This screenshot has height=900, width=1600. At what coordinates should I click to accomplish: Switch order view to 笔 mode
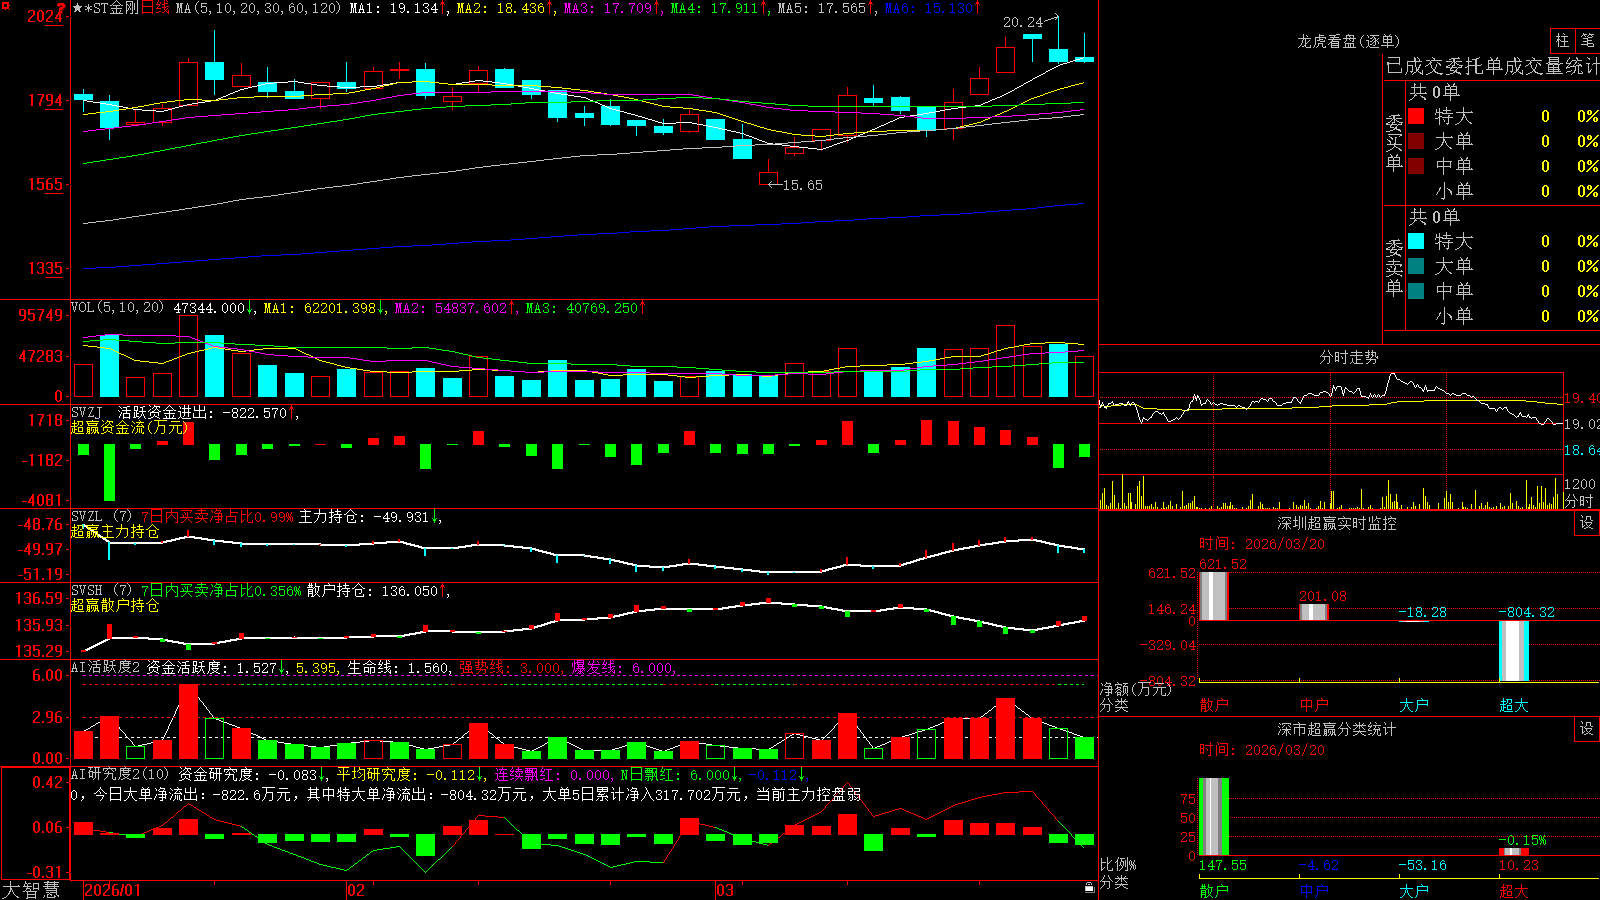pos(1587,40)
